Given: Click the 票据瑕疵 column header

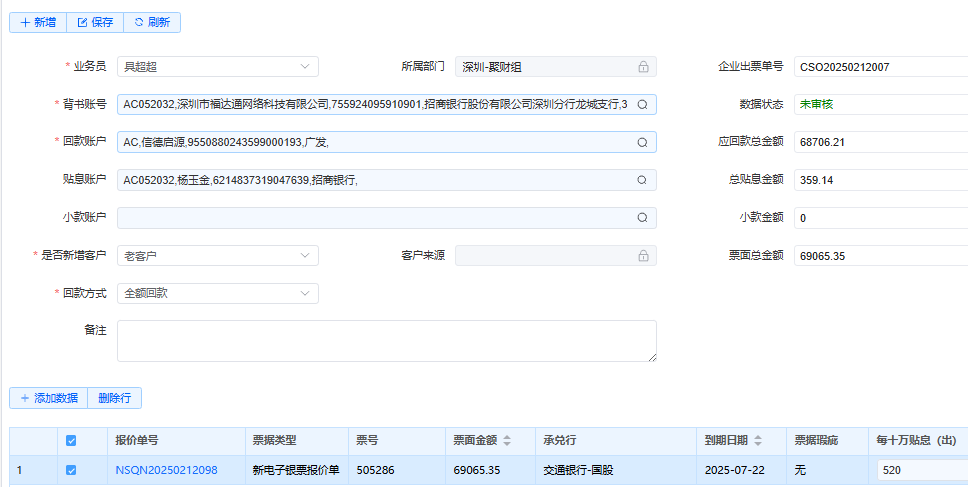Looking at the screenshot, I should pyautogui.click(x=827, y=441).
